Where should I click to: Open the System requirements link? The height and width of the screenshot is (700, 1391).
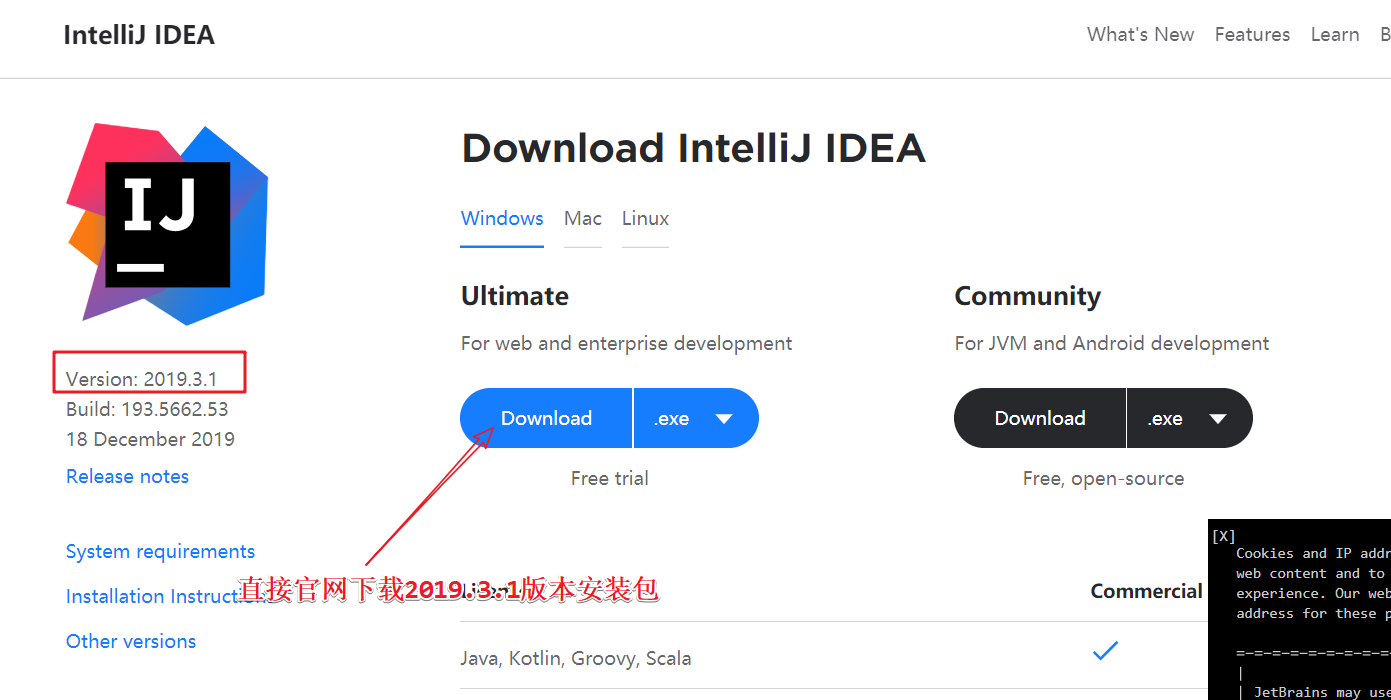coord(160,552)
